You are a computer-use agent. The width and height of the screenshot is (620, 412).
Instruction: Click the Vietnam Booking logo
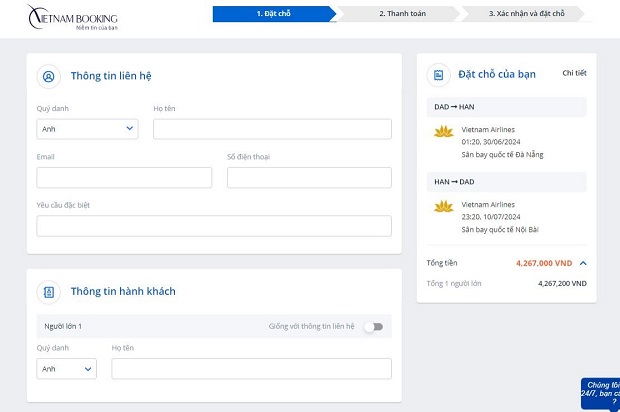pos(73,17)
